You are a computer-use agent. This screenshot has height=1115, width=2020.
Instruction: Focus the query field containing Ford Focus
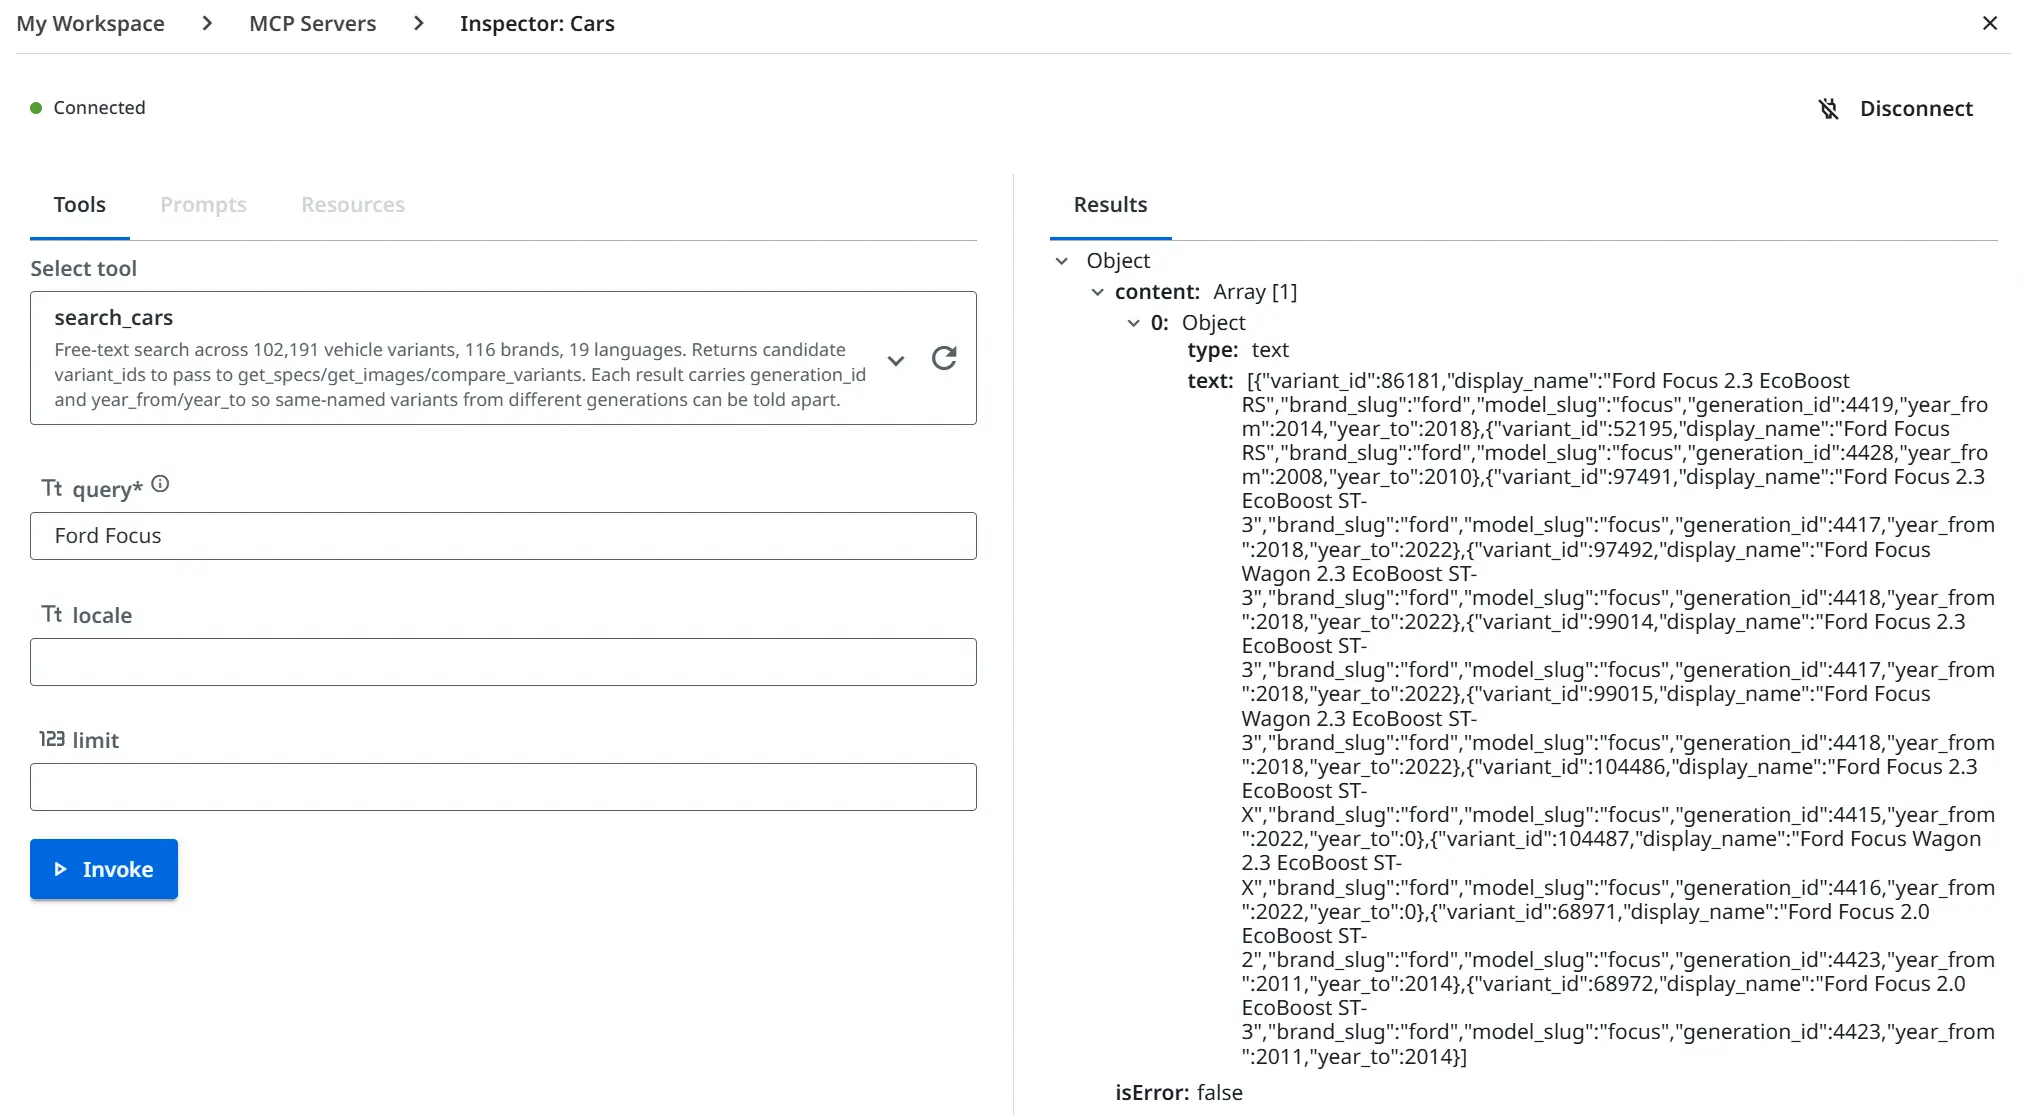(503, 536)
